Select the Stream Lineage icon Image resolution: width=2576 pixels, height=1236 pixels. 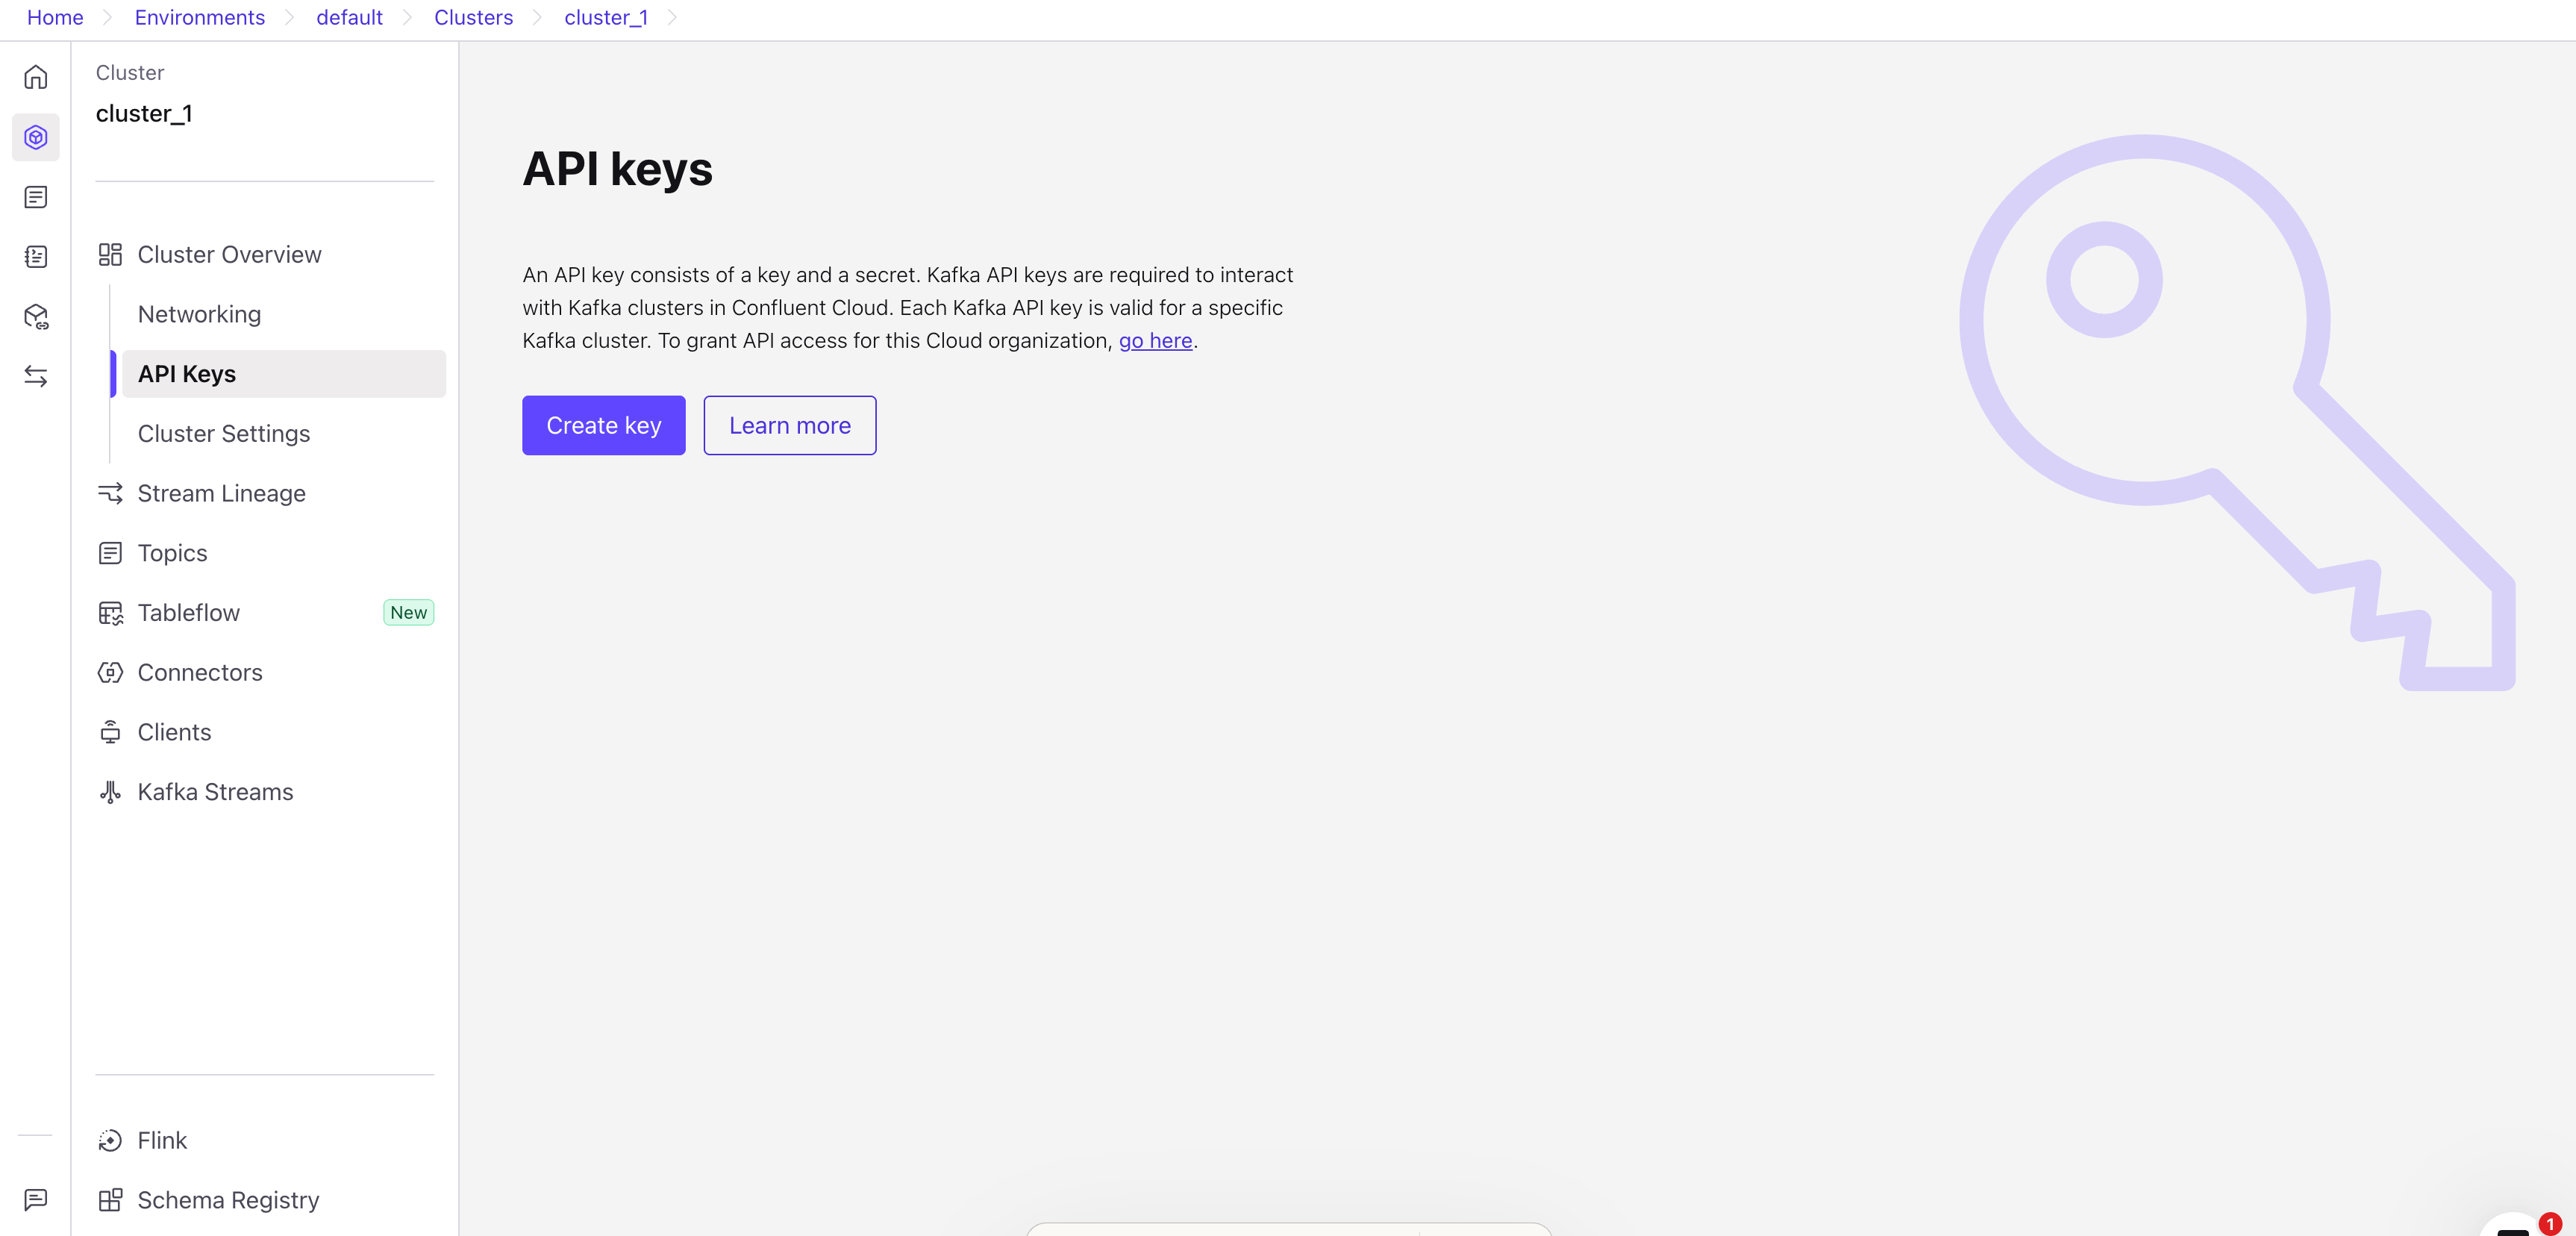pos(111,493)
